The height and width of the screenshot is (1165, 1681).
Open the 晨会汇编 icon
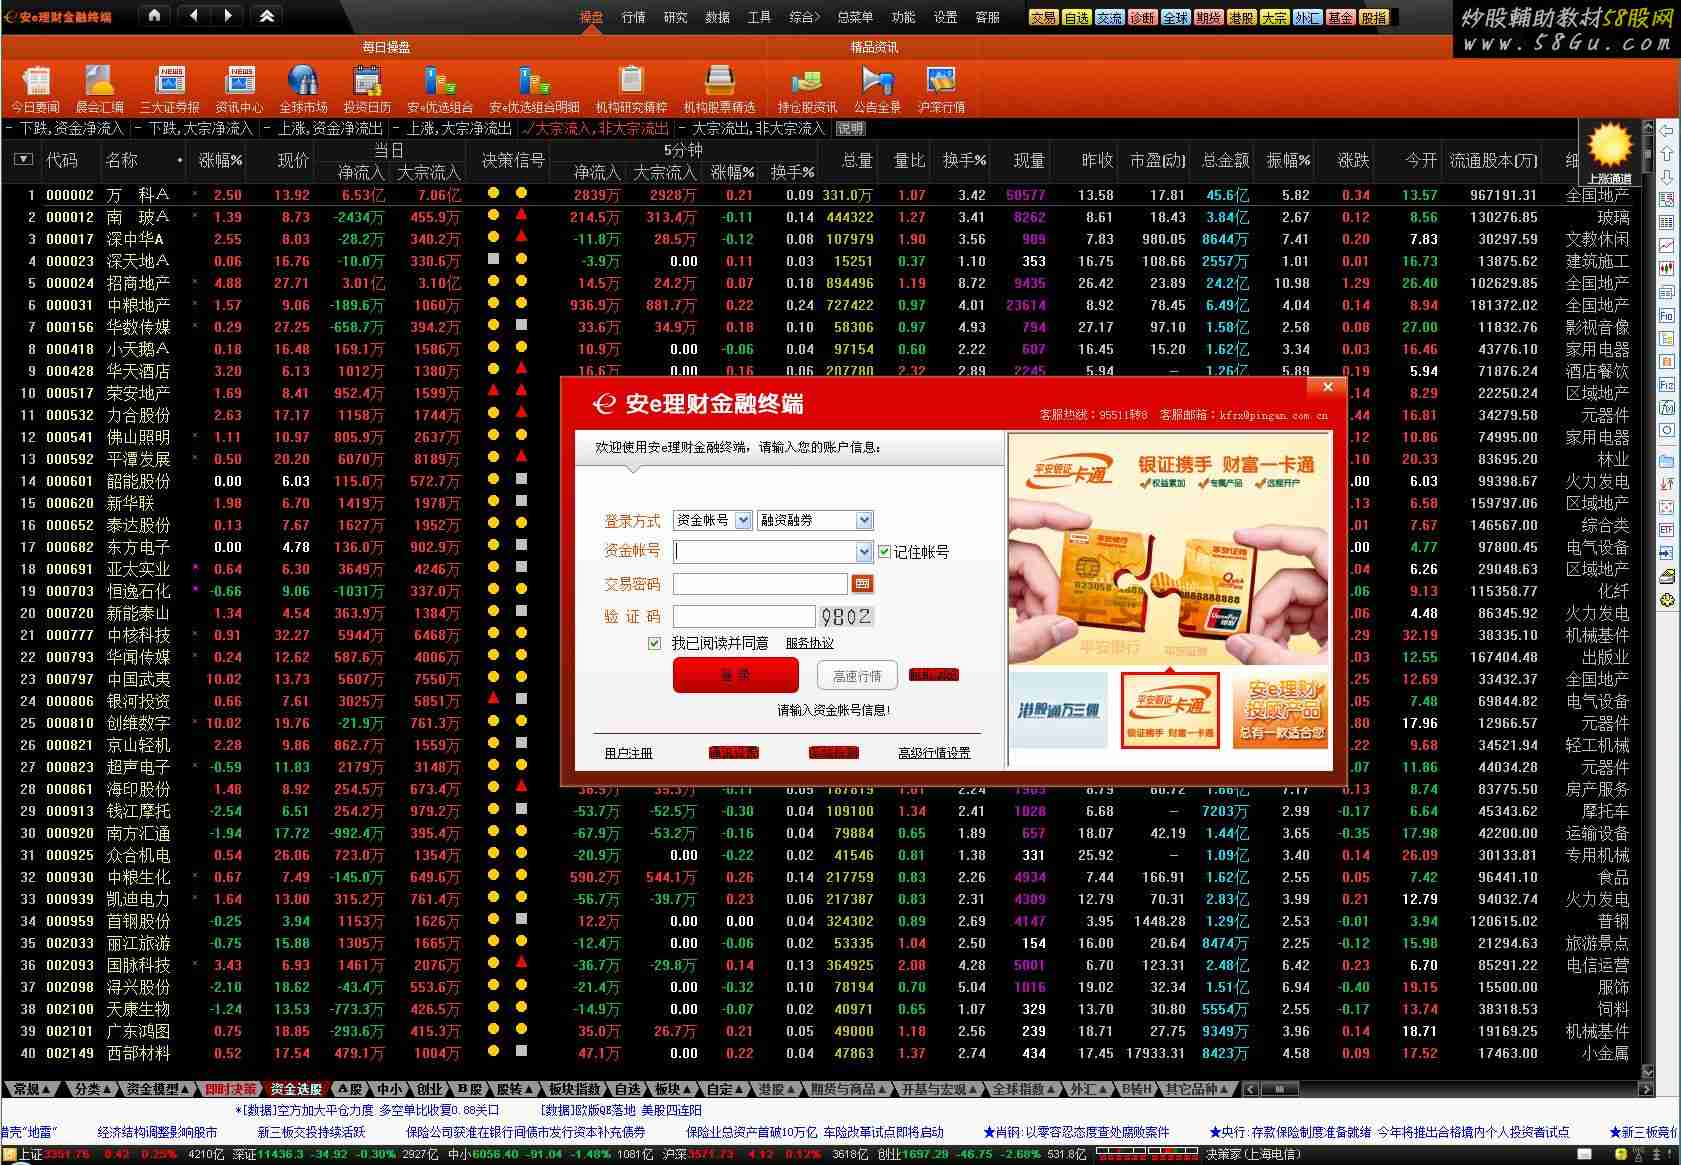pyautogui.click(x=99, y=88)
